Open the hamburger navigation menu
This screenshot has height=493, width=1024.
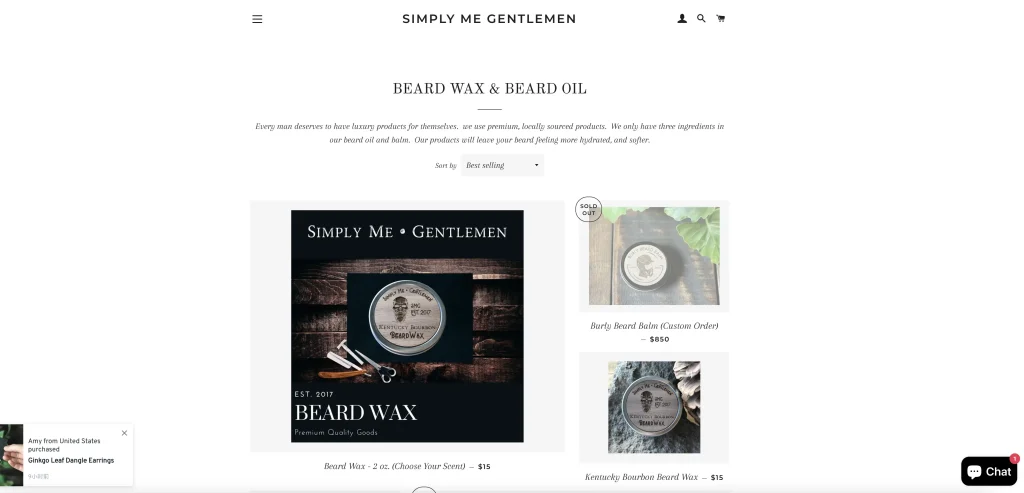click(257, 19)
